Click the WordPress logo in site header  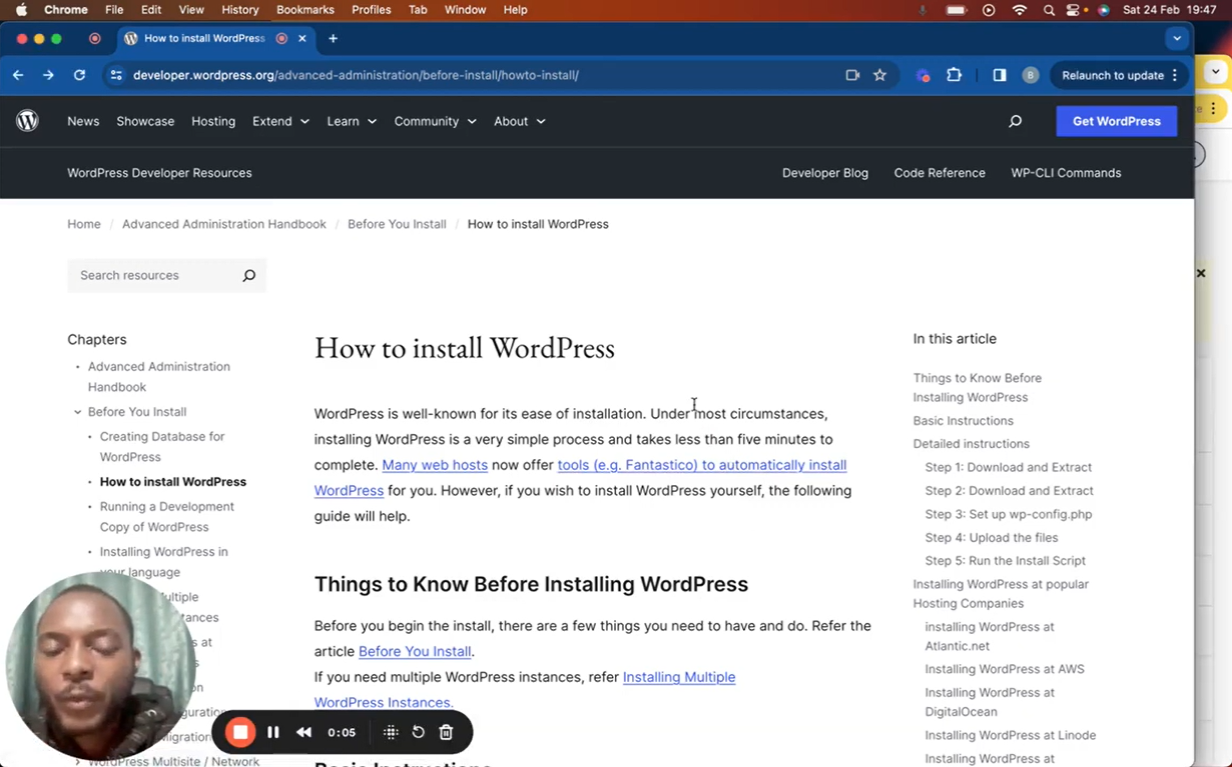[x=27, y=121]
